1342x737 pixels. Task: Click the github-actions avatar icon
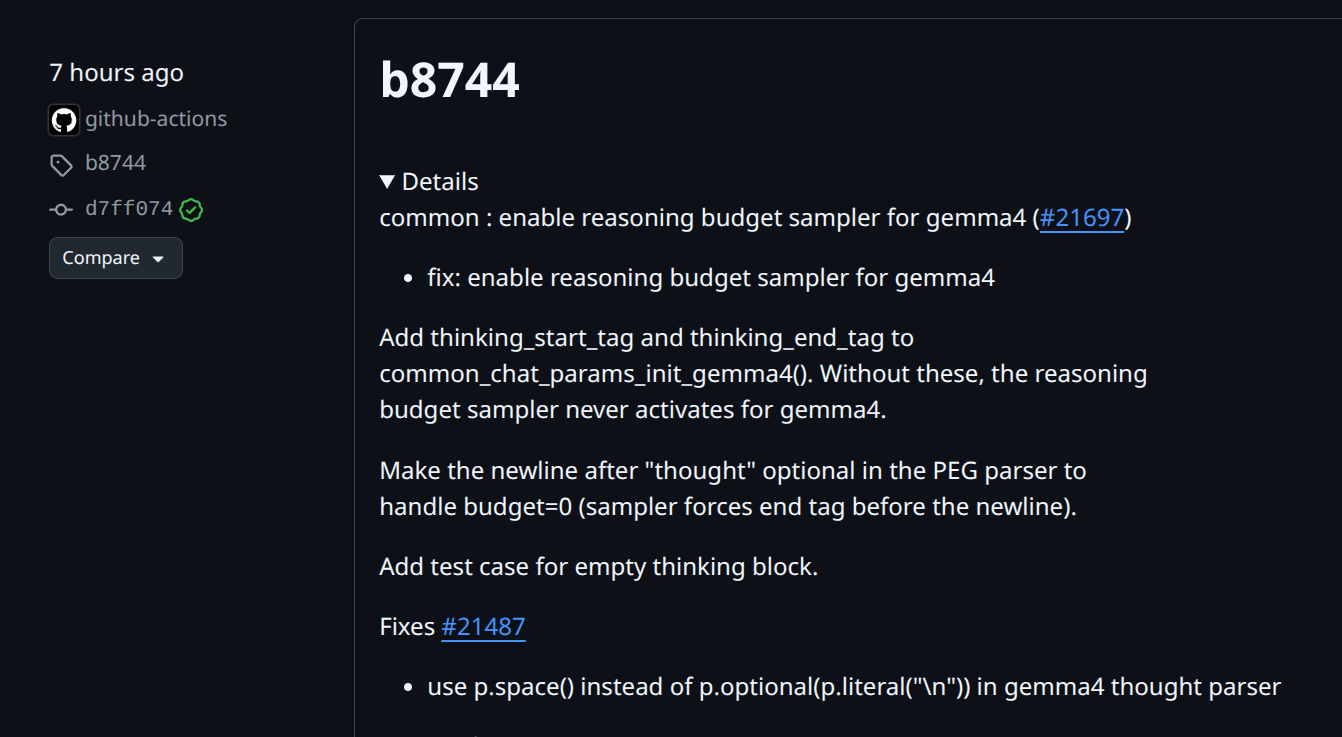[x=64, y=120]
